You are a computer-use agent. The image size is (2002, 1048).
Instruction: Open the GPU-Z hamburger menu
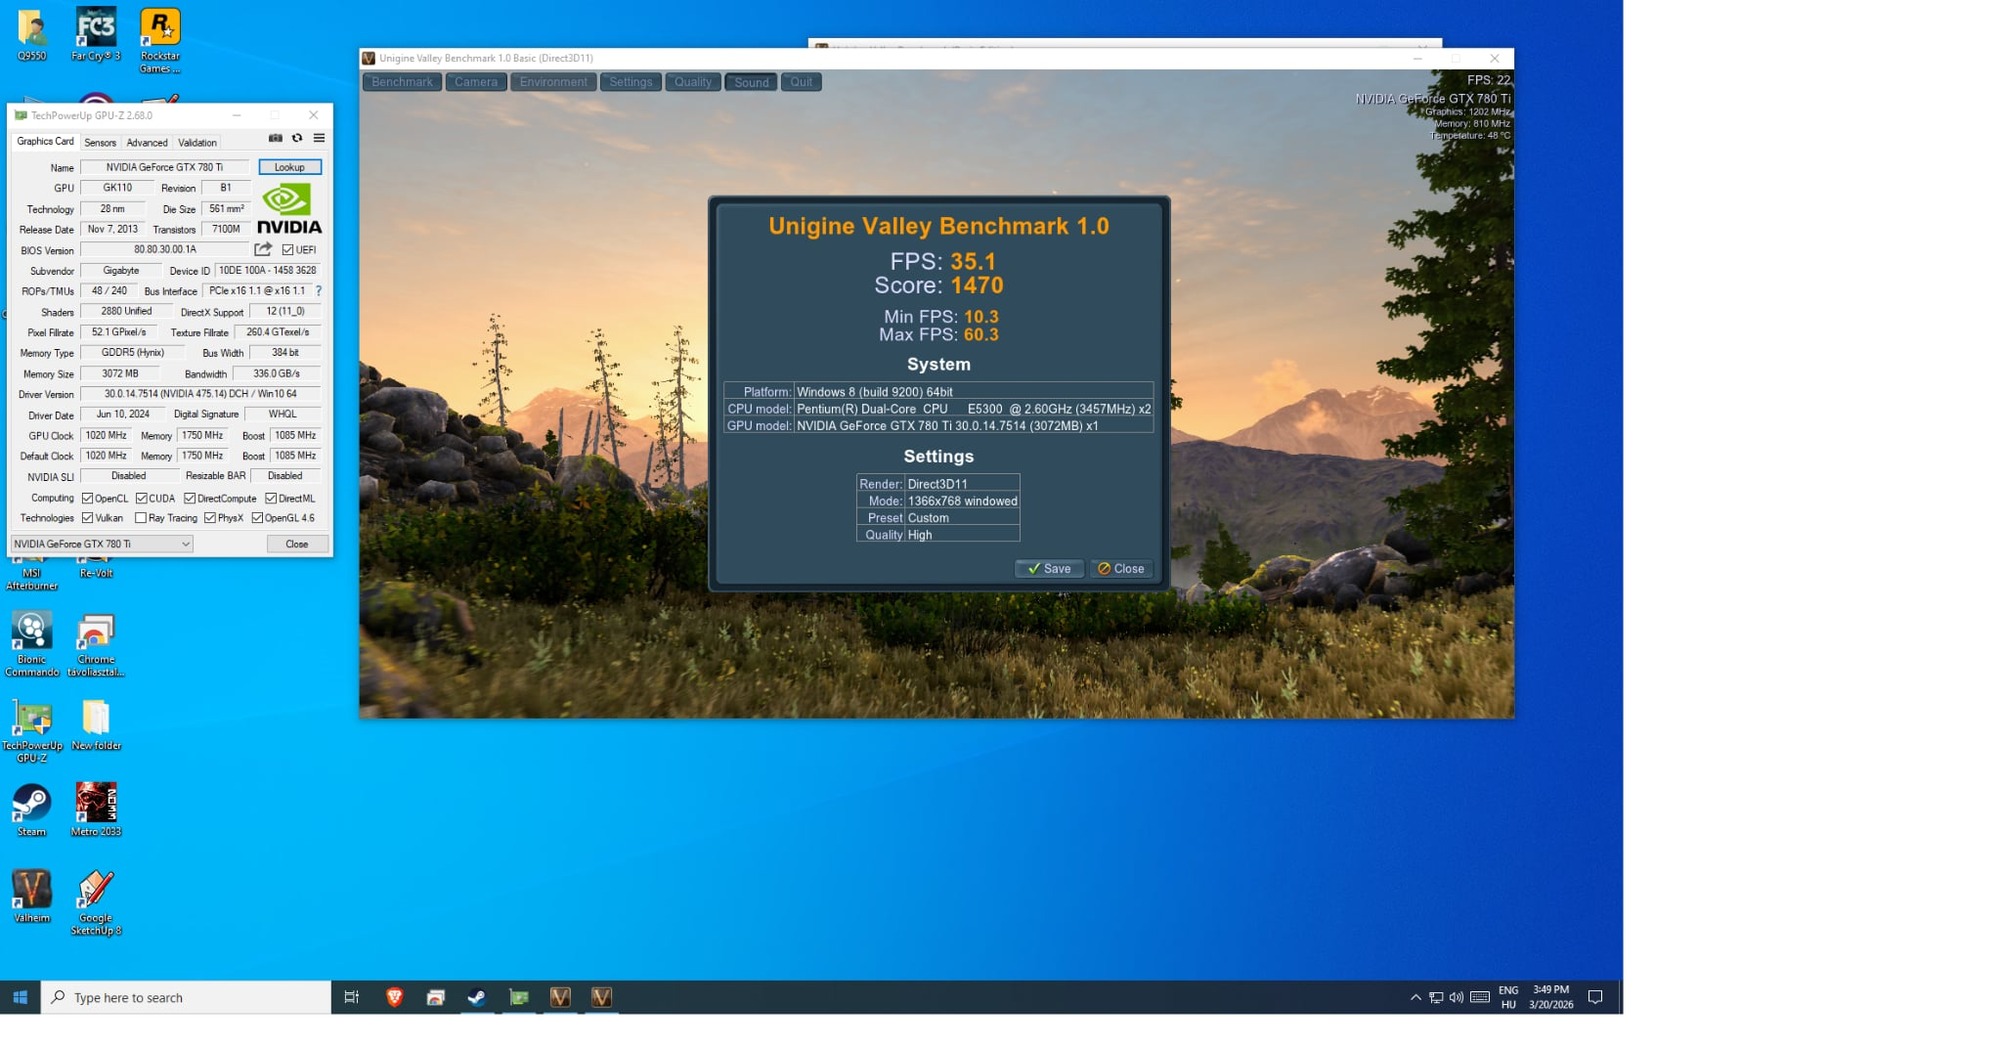click(319, 138)
